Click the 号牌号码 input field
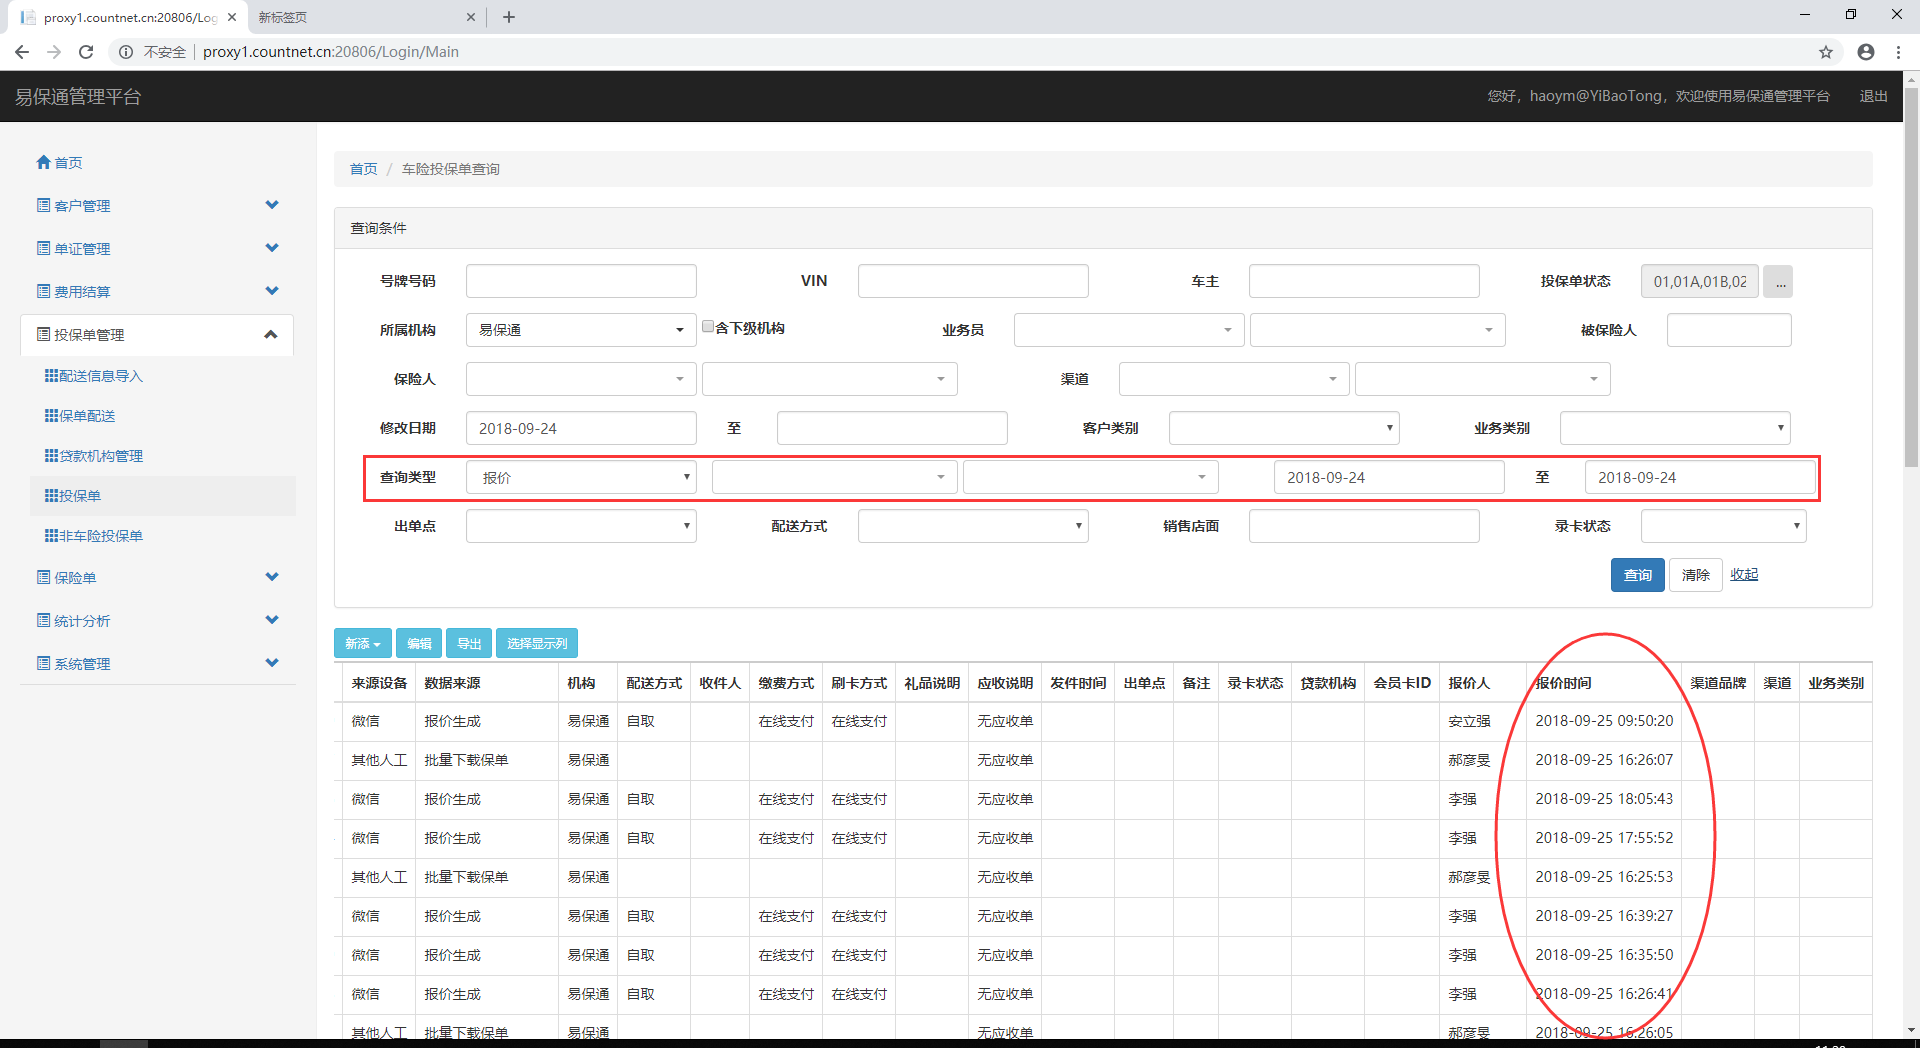Viewport: 1920px width, 1048px height. 580,282
